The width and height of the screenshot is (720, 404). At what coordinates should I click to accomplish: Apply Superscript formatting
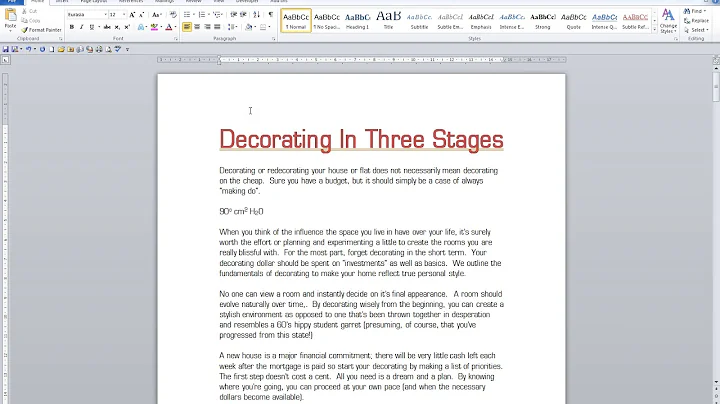127,27
